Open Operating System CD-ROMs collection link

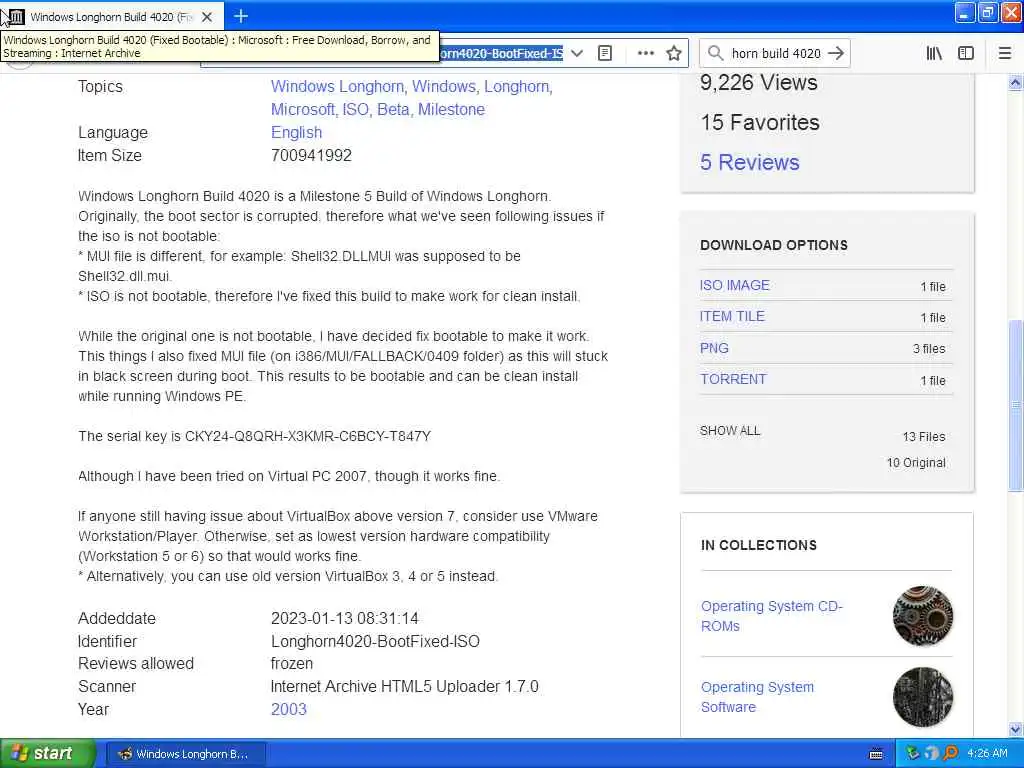[772, 616]
